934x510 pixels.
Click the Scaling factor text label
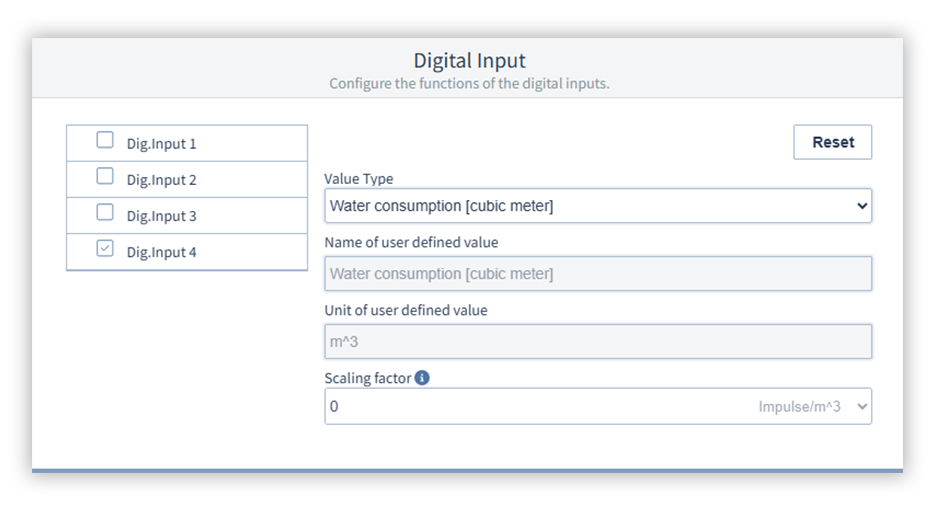(367, 378)
